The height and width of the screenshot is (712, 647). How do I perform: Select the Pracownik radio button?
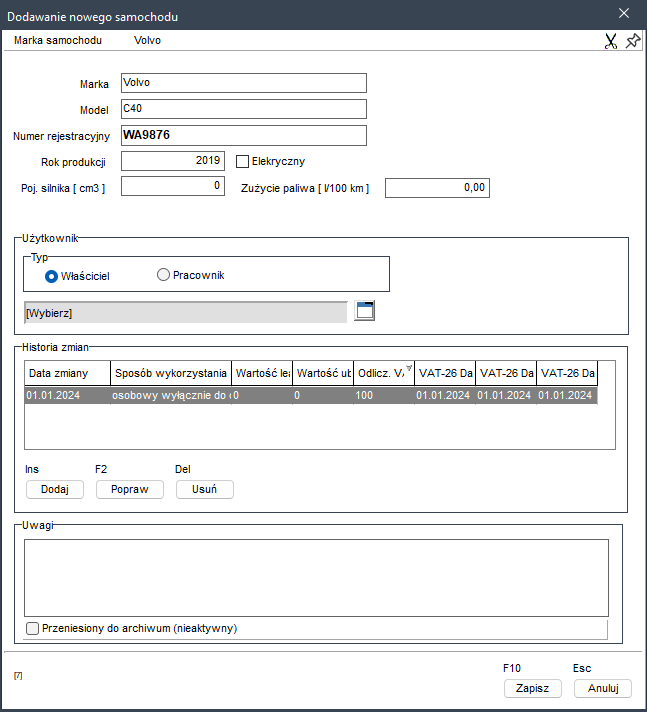click(163, 275)
